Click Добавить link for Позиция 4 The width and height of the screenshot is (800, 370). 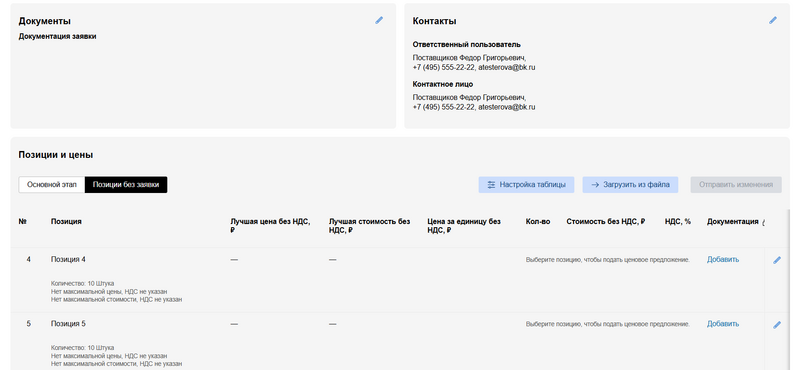(722, 259)
